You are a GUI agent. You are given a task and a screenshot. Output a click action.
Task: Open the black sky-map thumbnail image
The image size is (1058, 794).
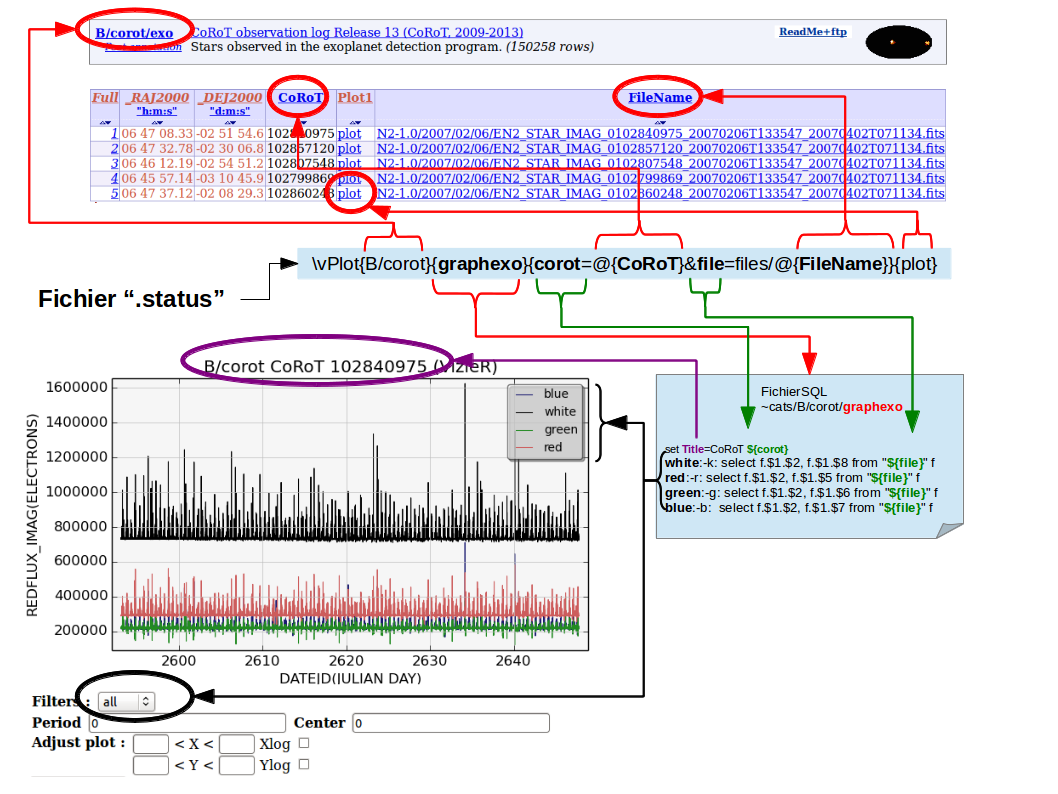click(x=898, y=42)
